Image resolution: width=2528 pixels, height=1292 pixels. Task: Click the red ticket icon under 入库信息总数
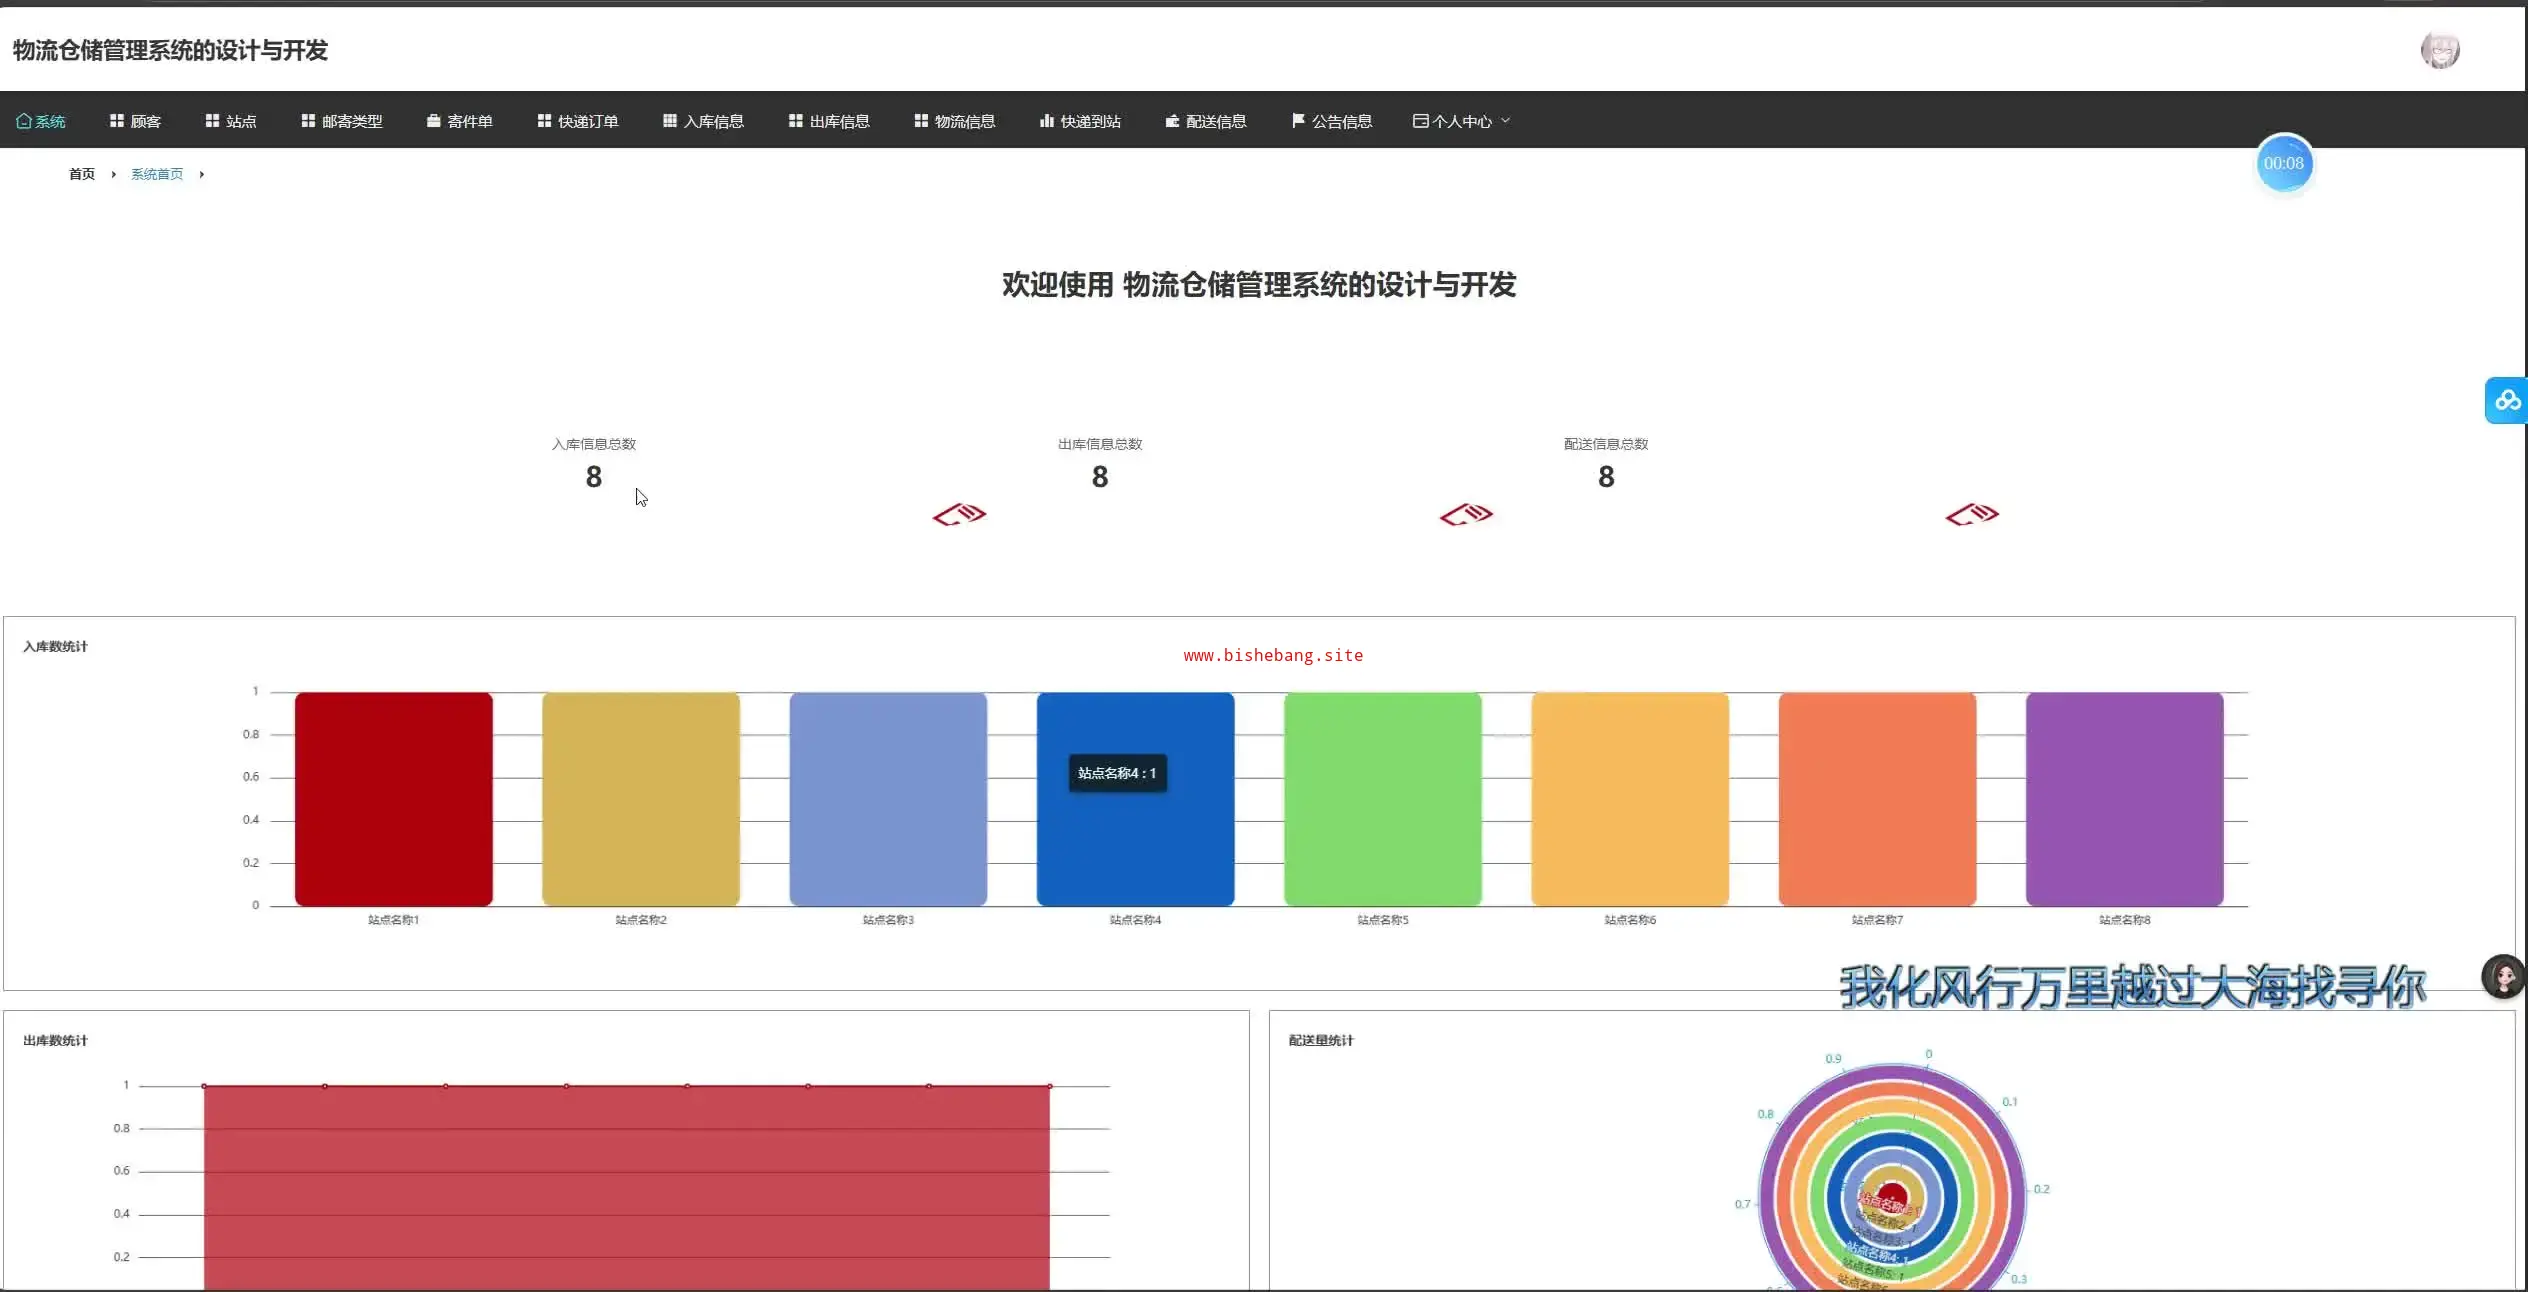[x=959, y=515]
